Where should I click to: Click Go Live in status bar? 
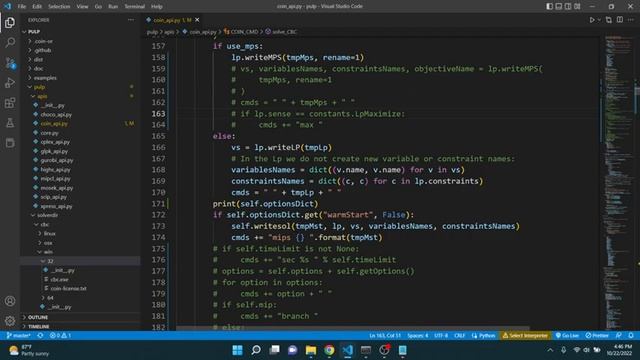tap(567, 336)
